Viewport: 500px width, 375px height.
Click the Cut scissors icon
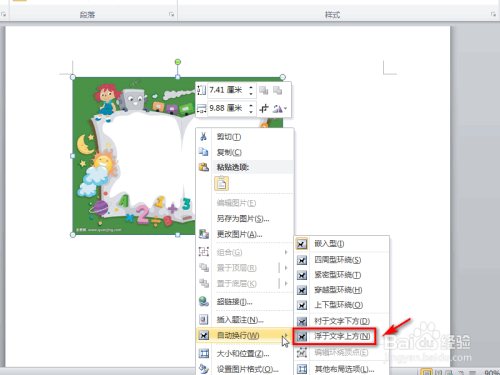tap(203, 136)
